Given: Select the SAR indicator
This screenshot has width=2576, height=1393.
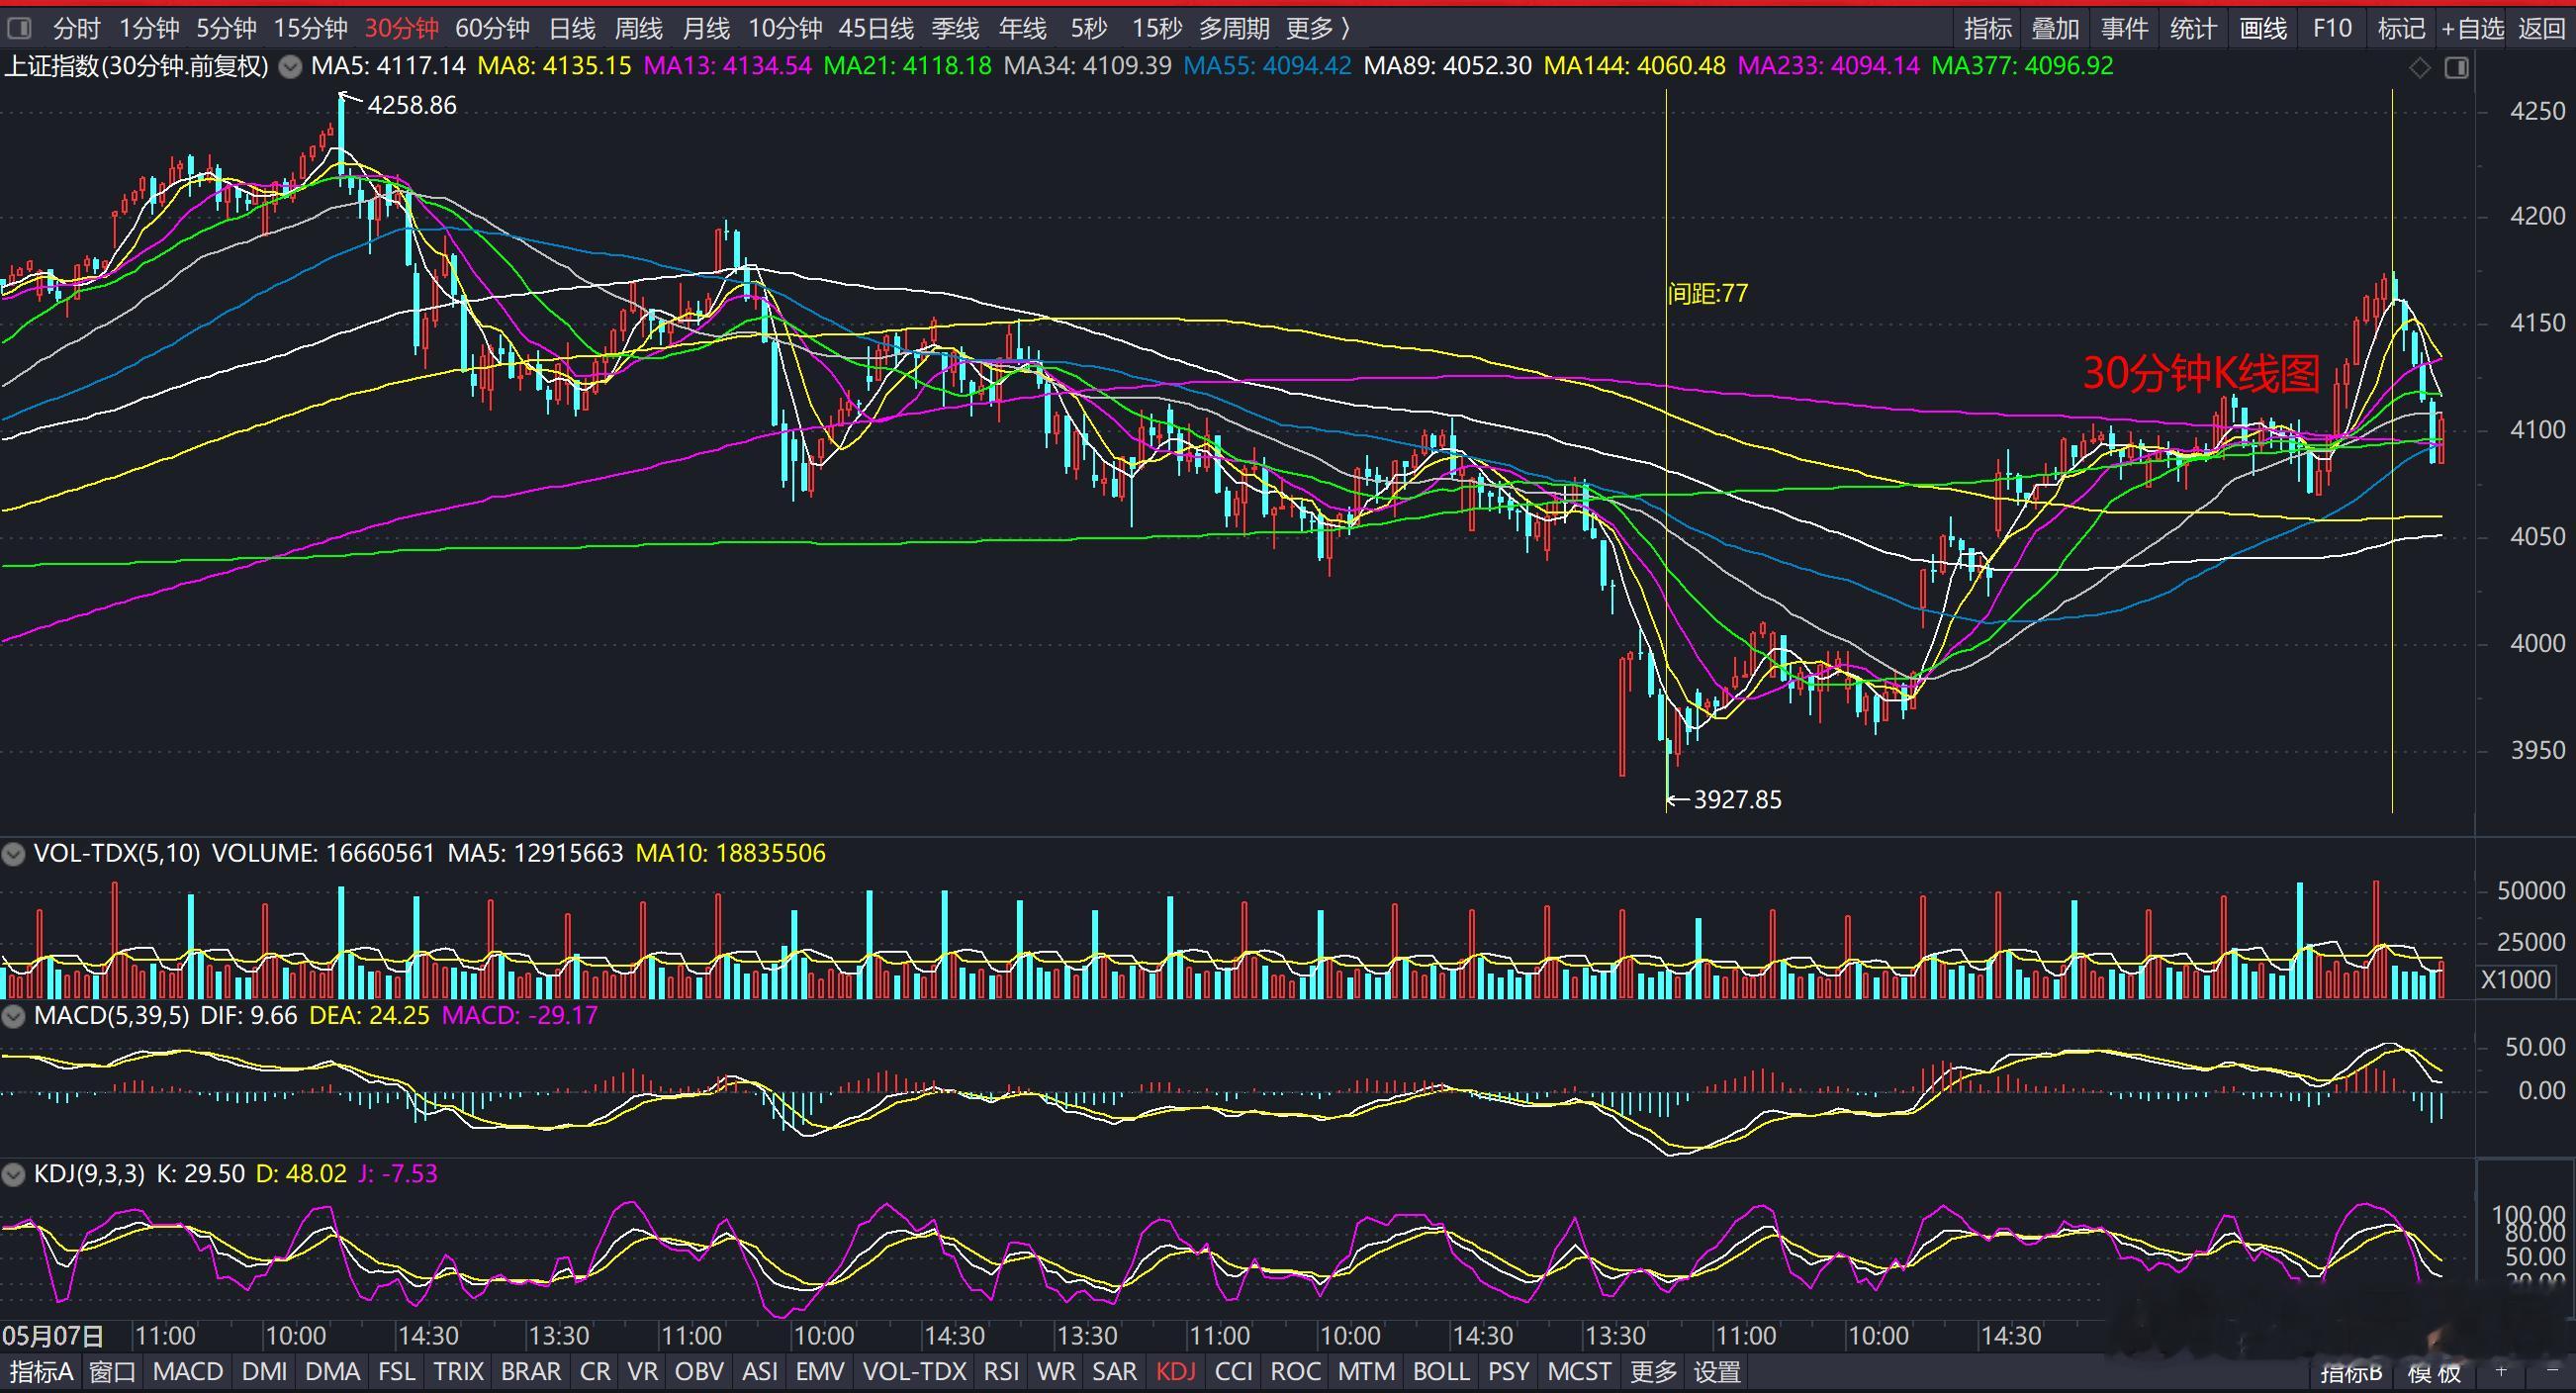Looking at the screenshot, I should coord(1115,1371).
